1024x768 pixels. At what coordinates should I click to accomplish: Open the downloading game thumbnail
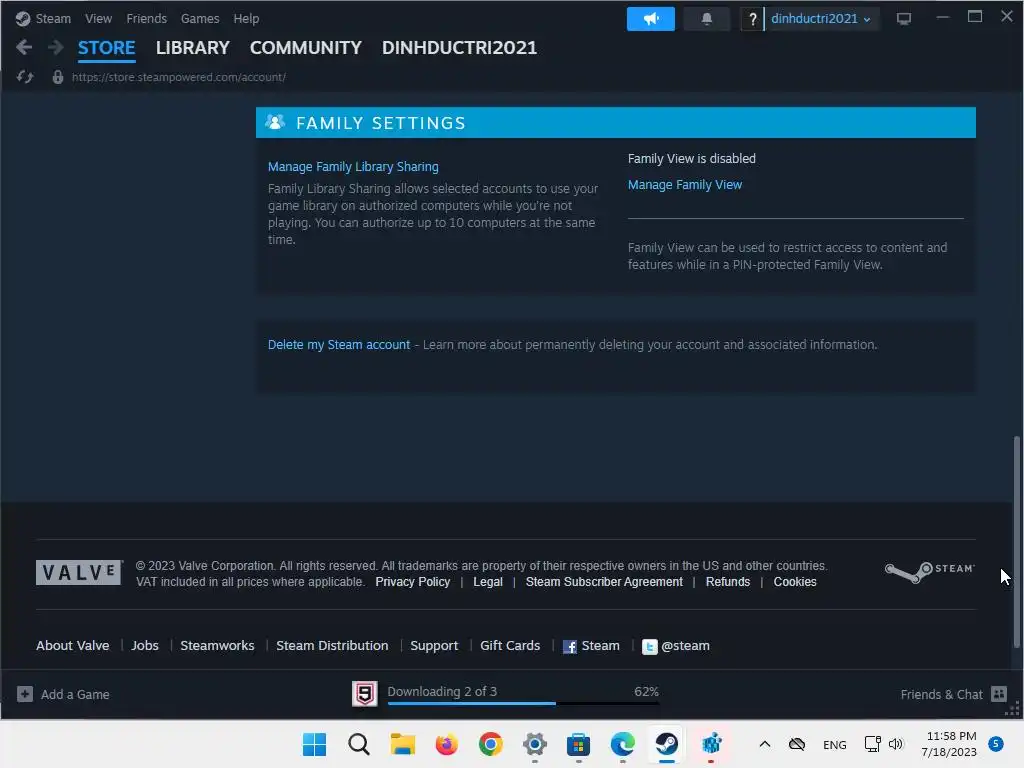364,694
